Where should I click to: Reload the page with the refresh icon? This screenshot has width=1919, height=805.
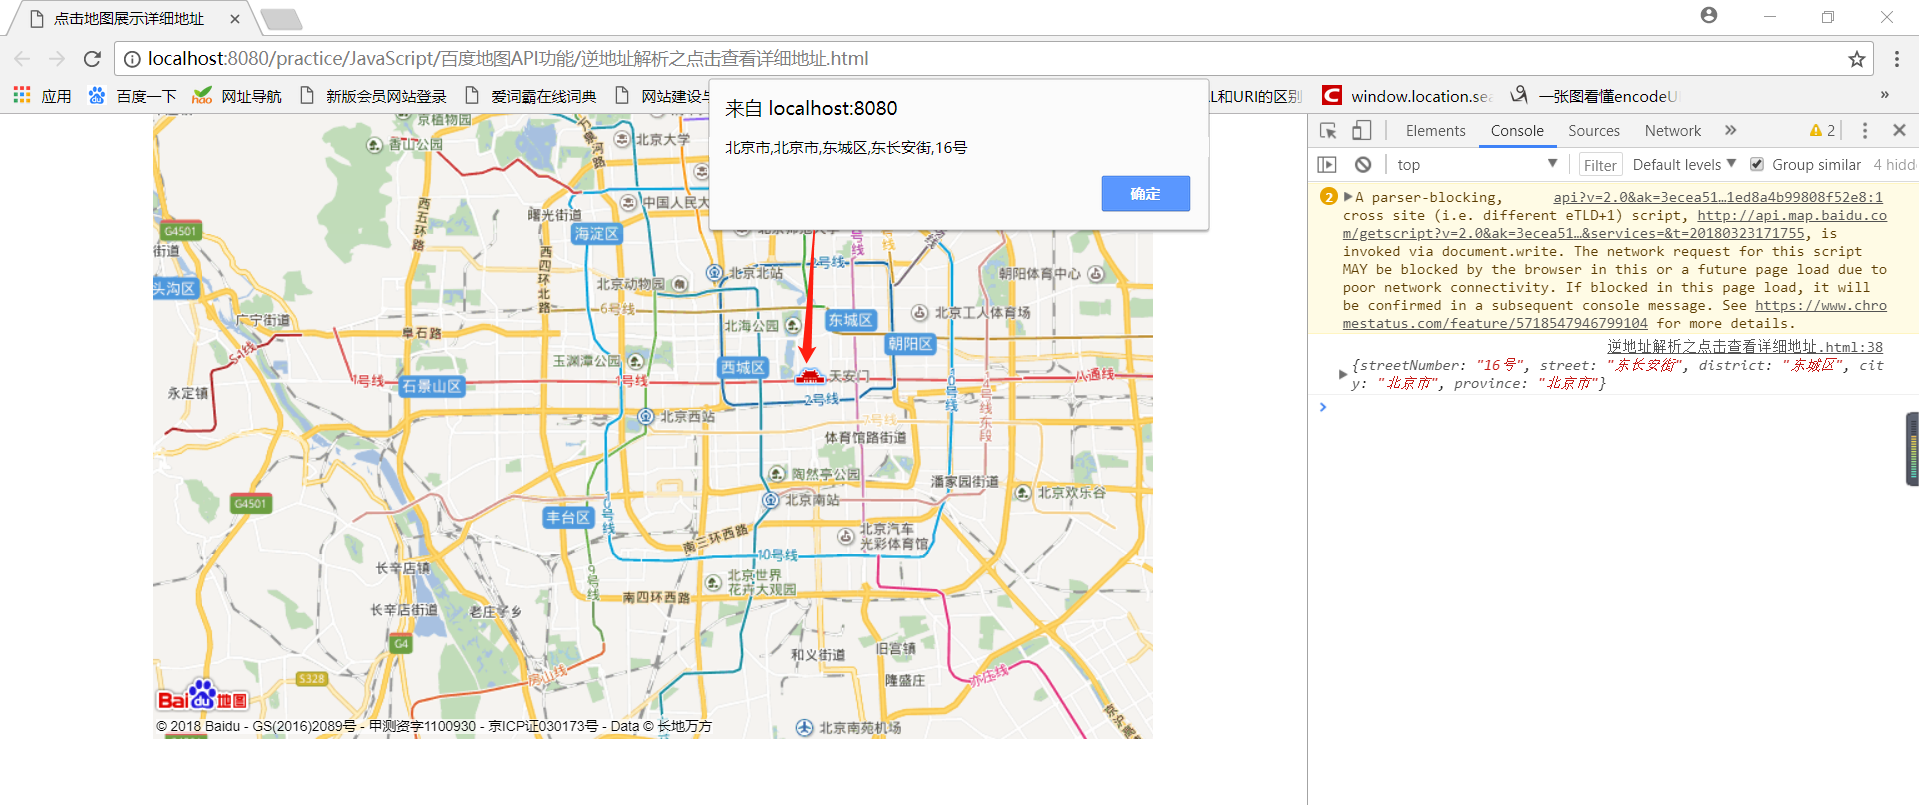pyautogui.click(x=92, y=59)
